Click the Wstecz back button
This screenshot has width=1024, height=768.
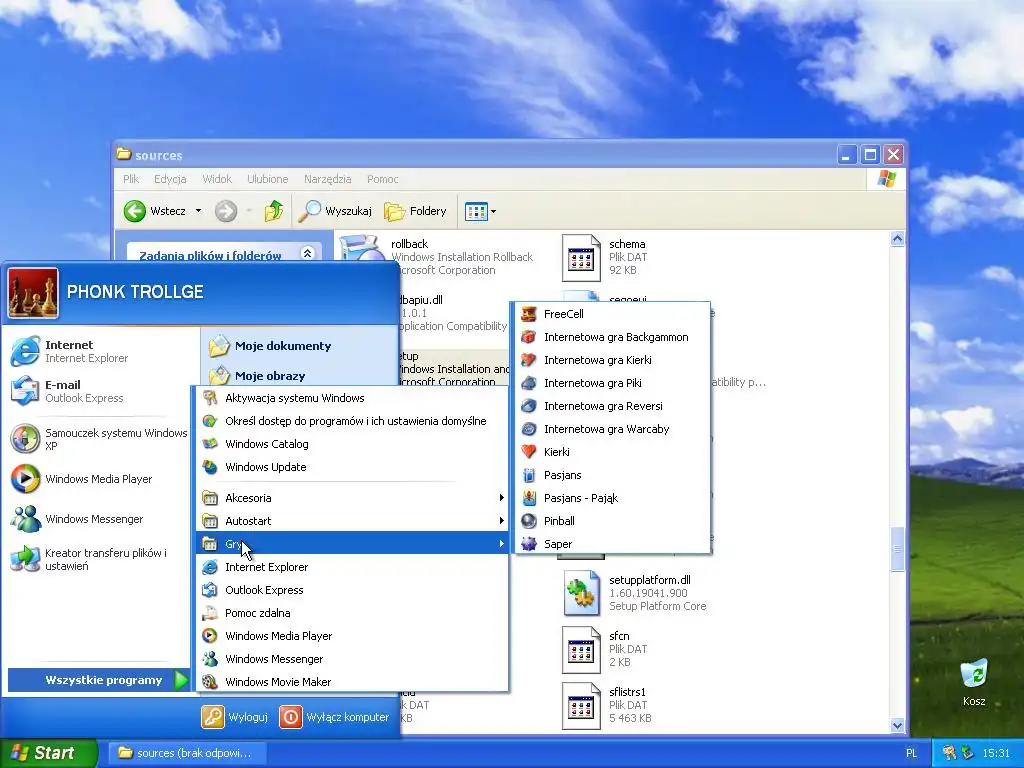point(155,211)
